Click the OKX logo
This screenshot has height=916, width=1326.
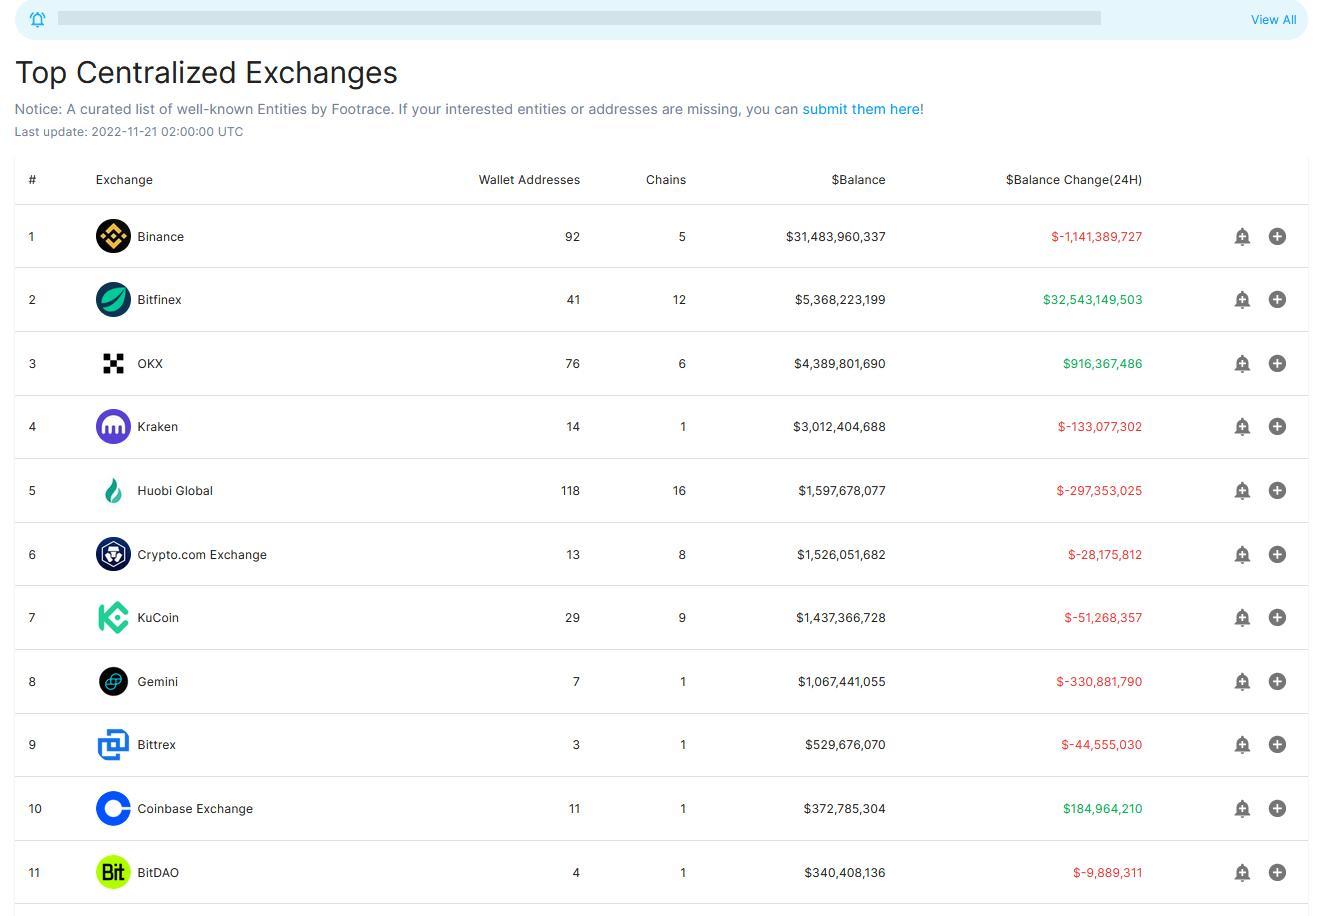tap(113, 364)
